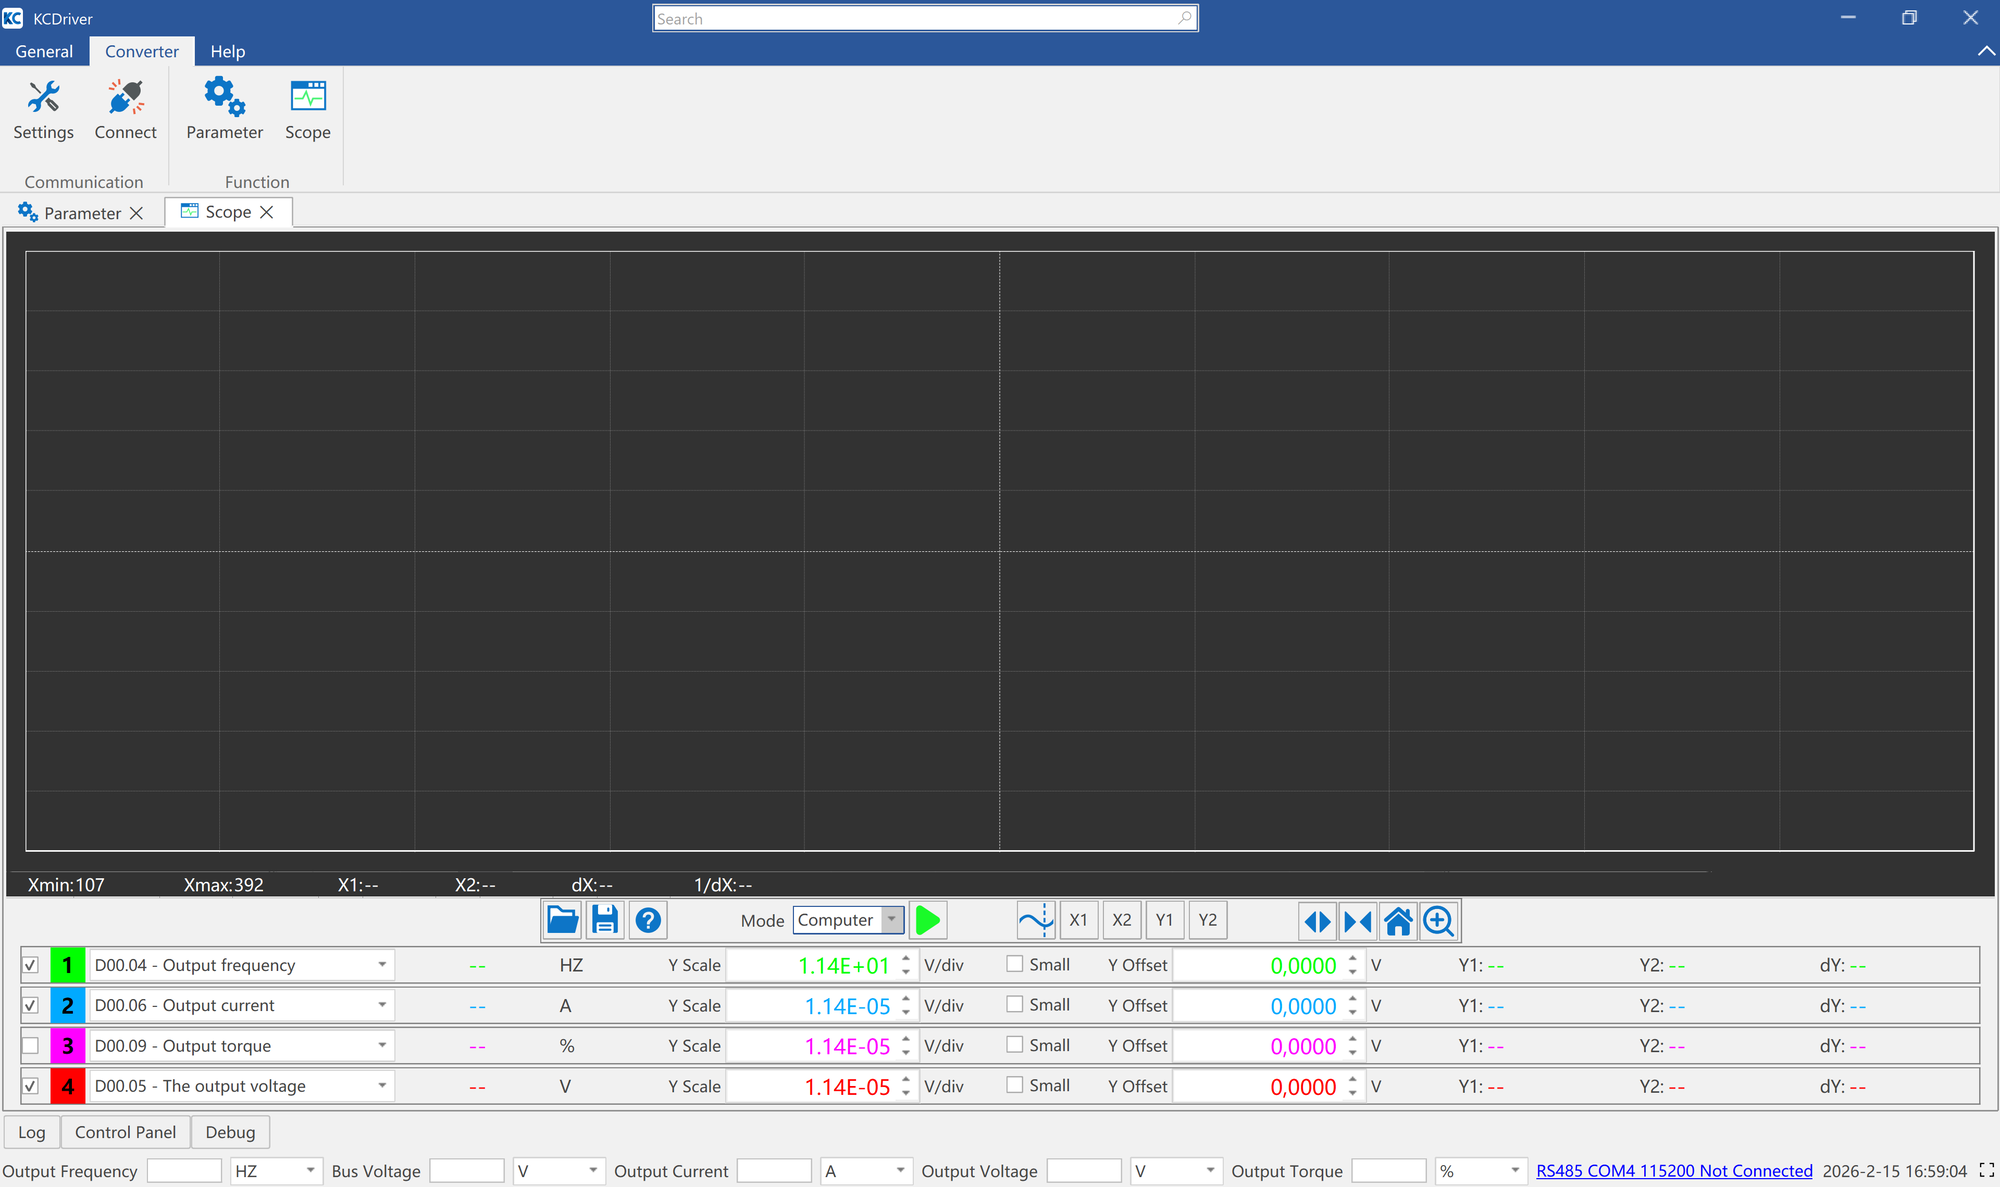Viewport: 2000px width, 1187px height.
Task: Uncheck channel 1 Output frequency
Action: coord(30,964)
